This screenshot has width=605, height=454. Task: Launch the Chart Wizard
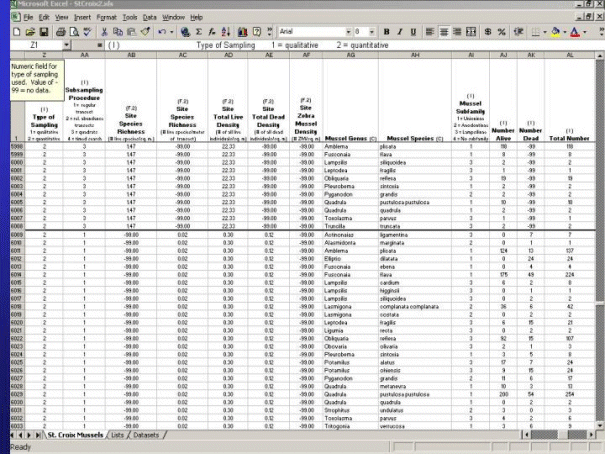pos(242,32)
